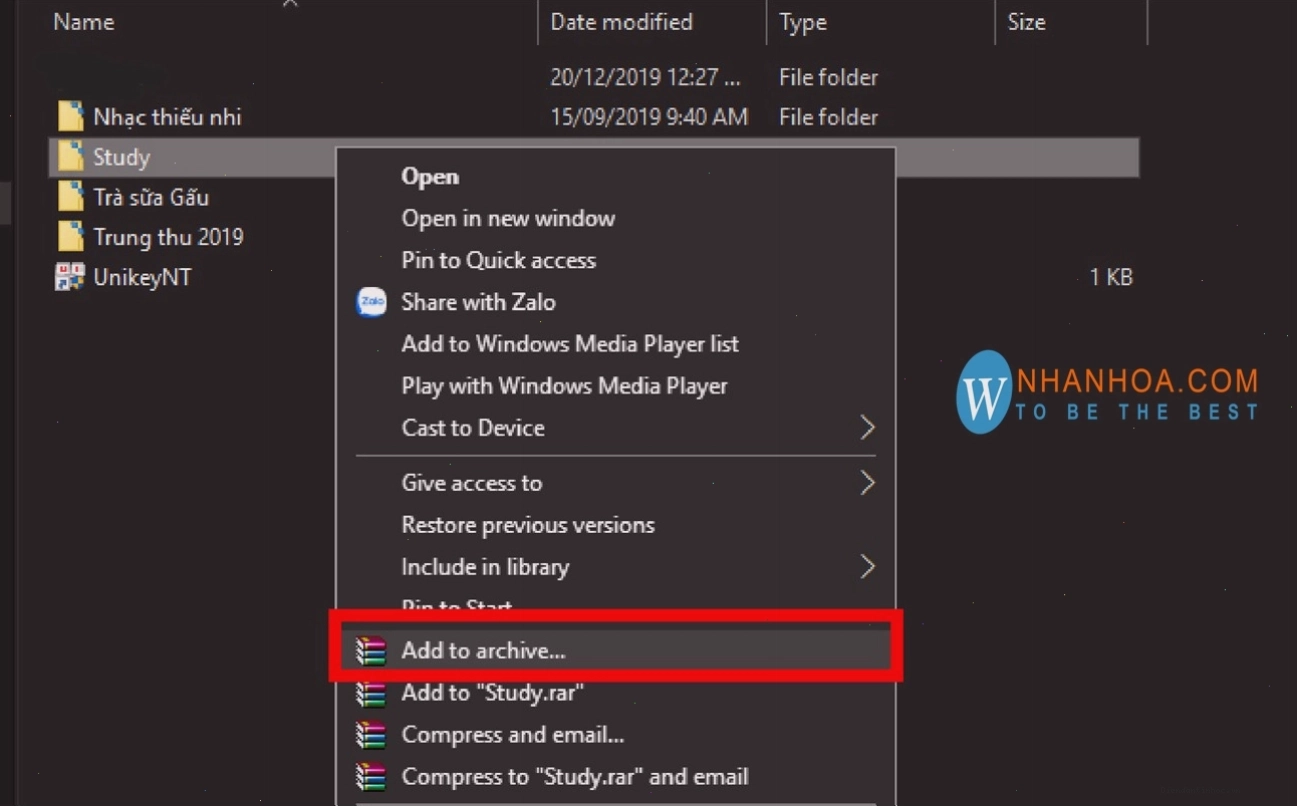Choose Open in new window

[x=508, y=218]
